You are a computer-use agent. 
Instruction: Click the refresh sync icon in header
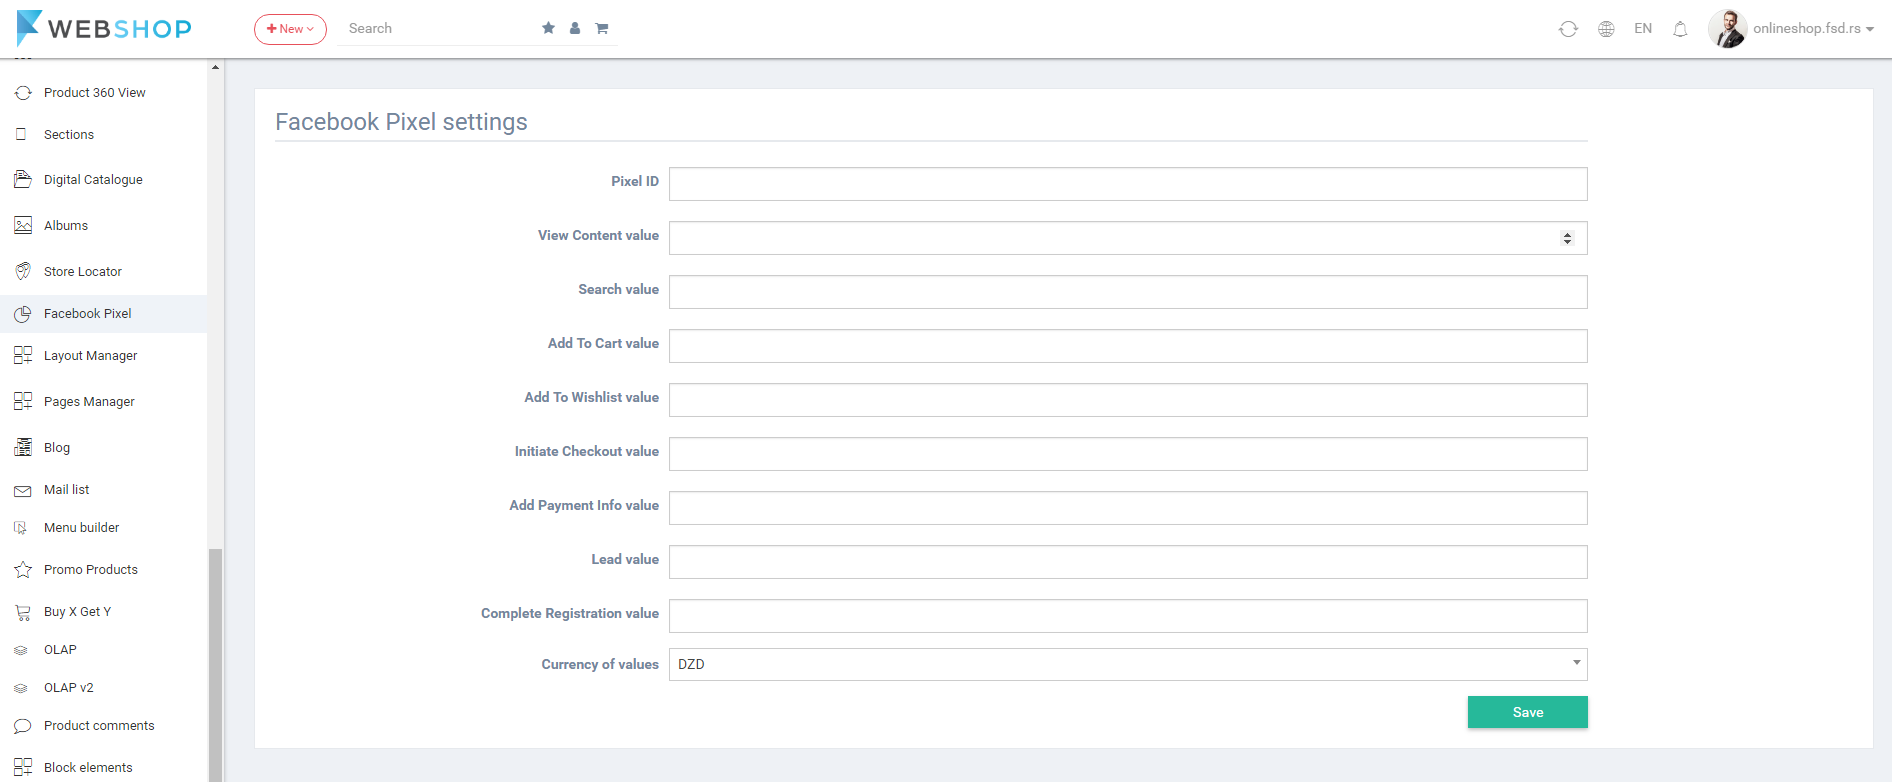click(x=1568, y=29)
